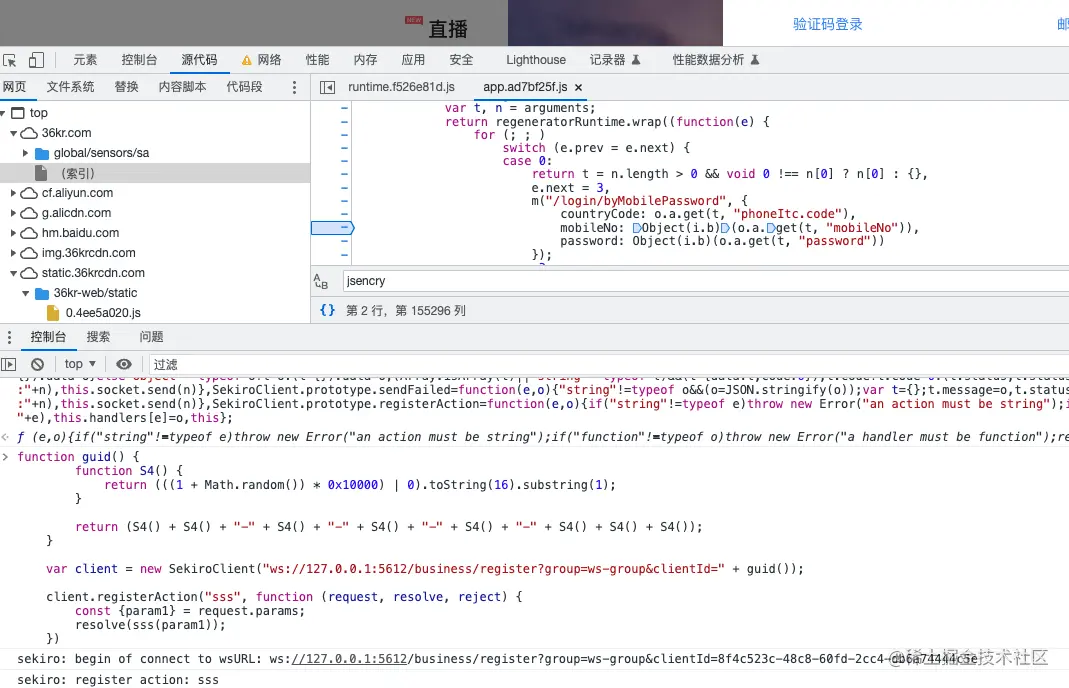The image size is (1069, 688).
Task: Select the drawer 问题 tab
Action: tap(151, 337)
